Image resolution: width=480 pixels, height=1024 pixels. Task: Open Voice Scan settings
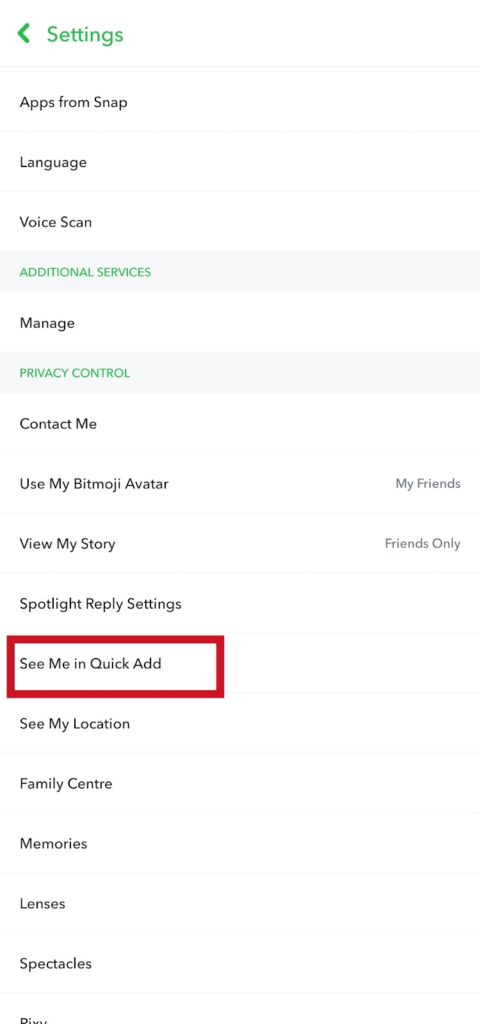[x=240, y=222]
